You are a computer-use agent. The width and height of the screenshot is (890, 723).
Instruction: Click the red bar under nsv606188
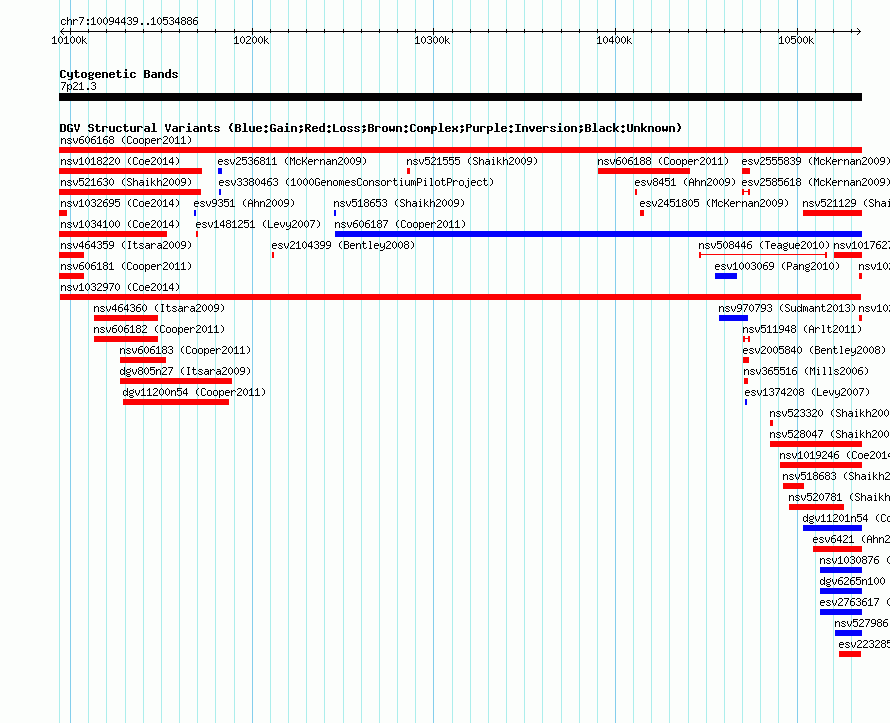coord(644,171)
